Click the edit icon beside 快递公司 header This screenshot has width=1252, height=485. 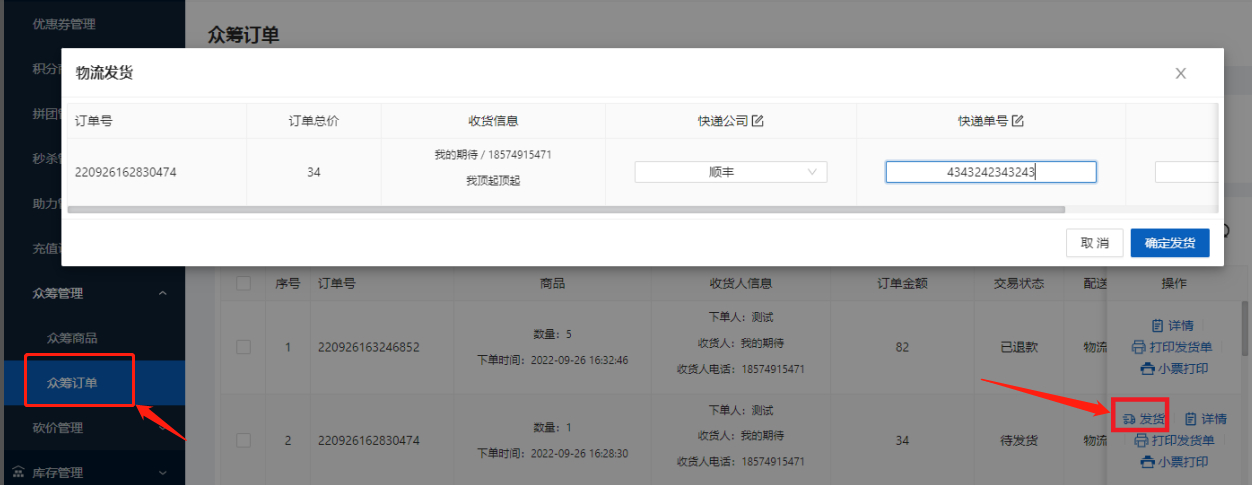point(758,121)
